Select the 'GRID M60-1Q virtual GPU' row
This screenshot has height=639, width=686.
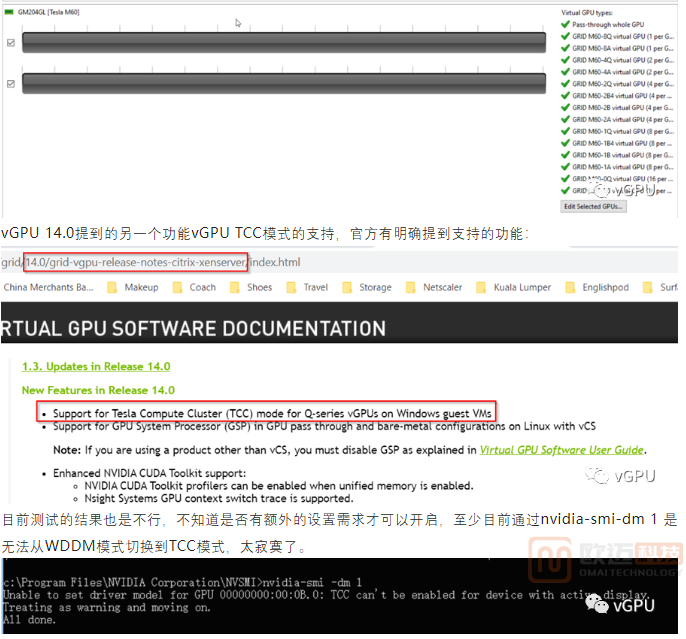(618, 131)
